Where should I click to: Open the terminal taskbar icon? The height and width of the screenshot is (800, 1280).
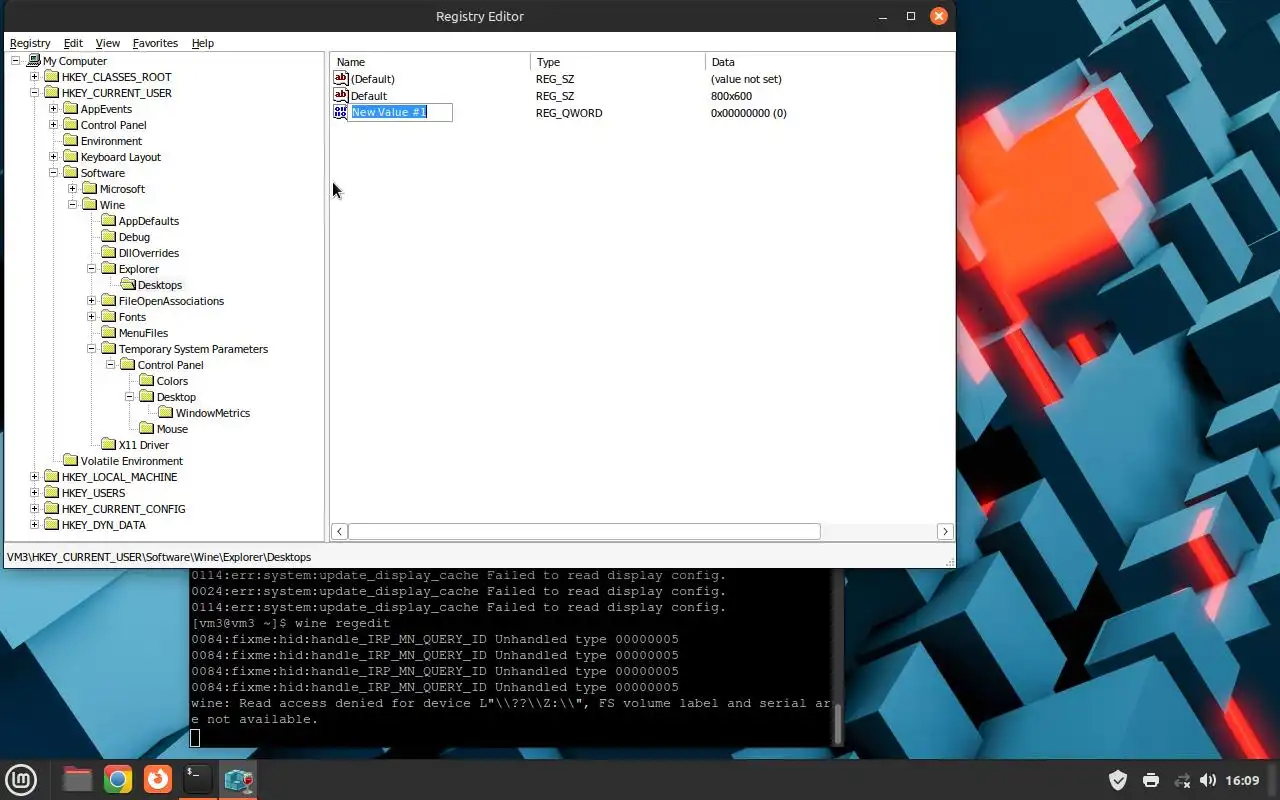click(198, 779)
